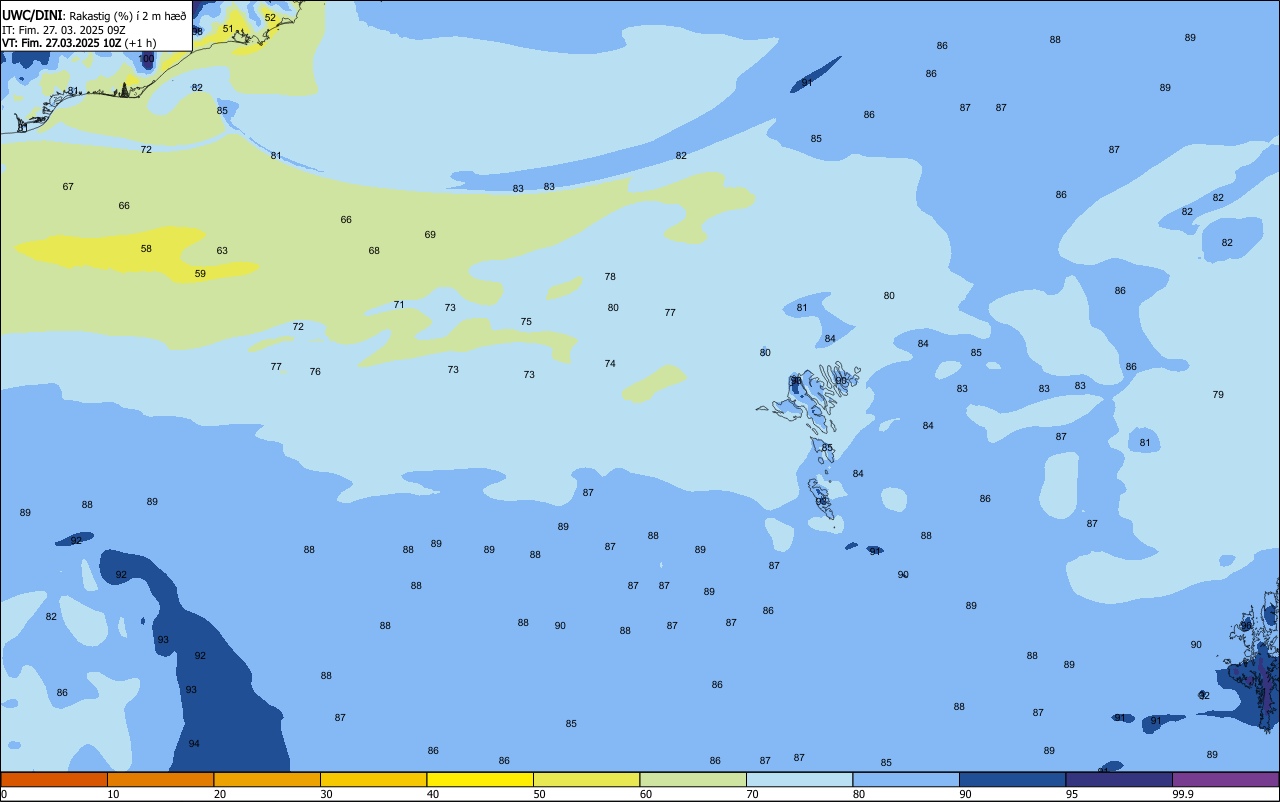Click the legend tick label 30

326,794
